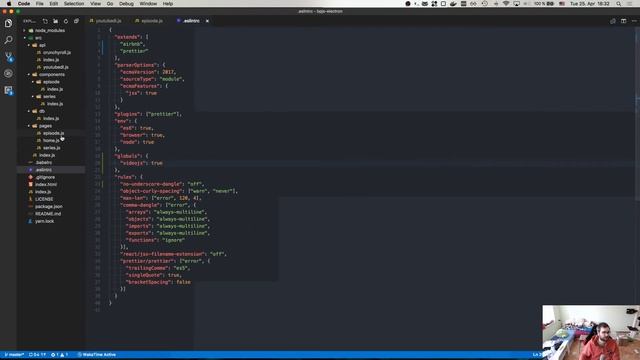Open the Extensions view in activity bar

[8, 90]
